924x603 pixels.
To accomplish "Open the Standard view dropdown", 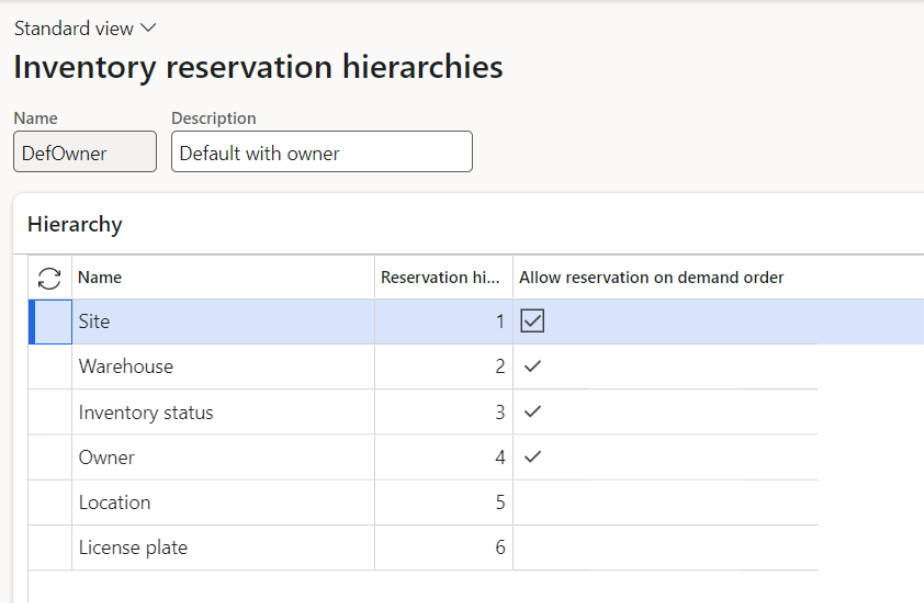I will (x=85, y=28).
